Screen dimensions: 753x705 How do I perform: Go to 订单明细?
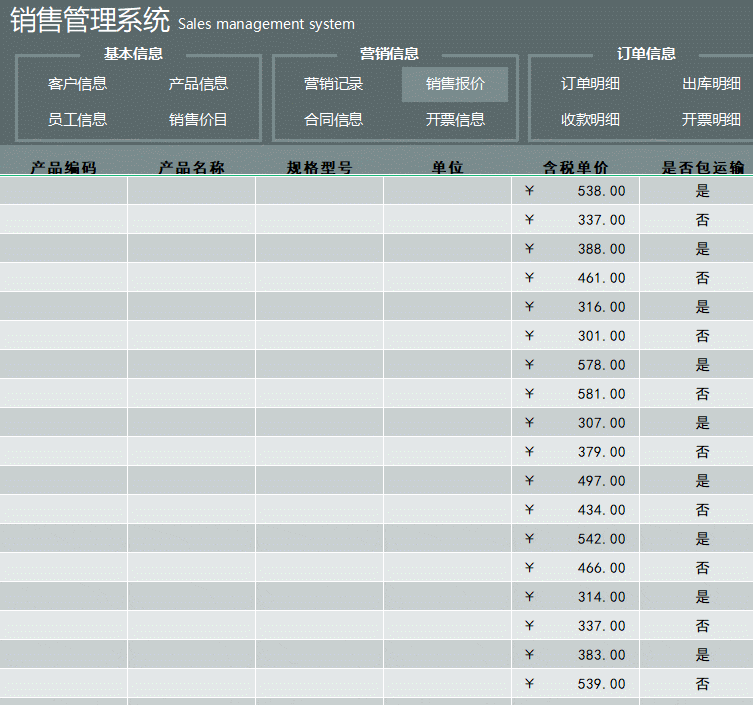[x=590, y=84]
